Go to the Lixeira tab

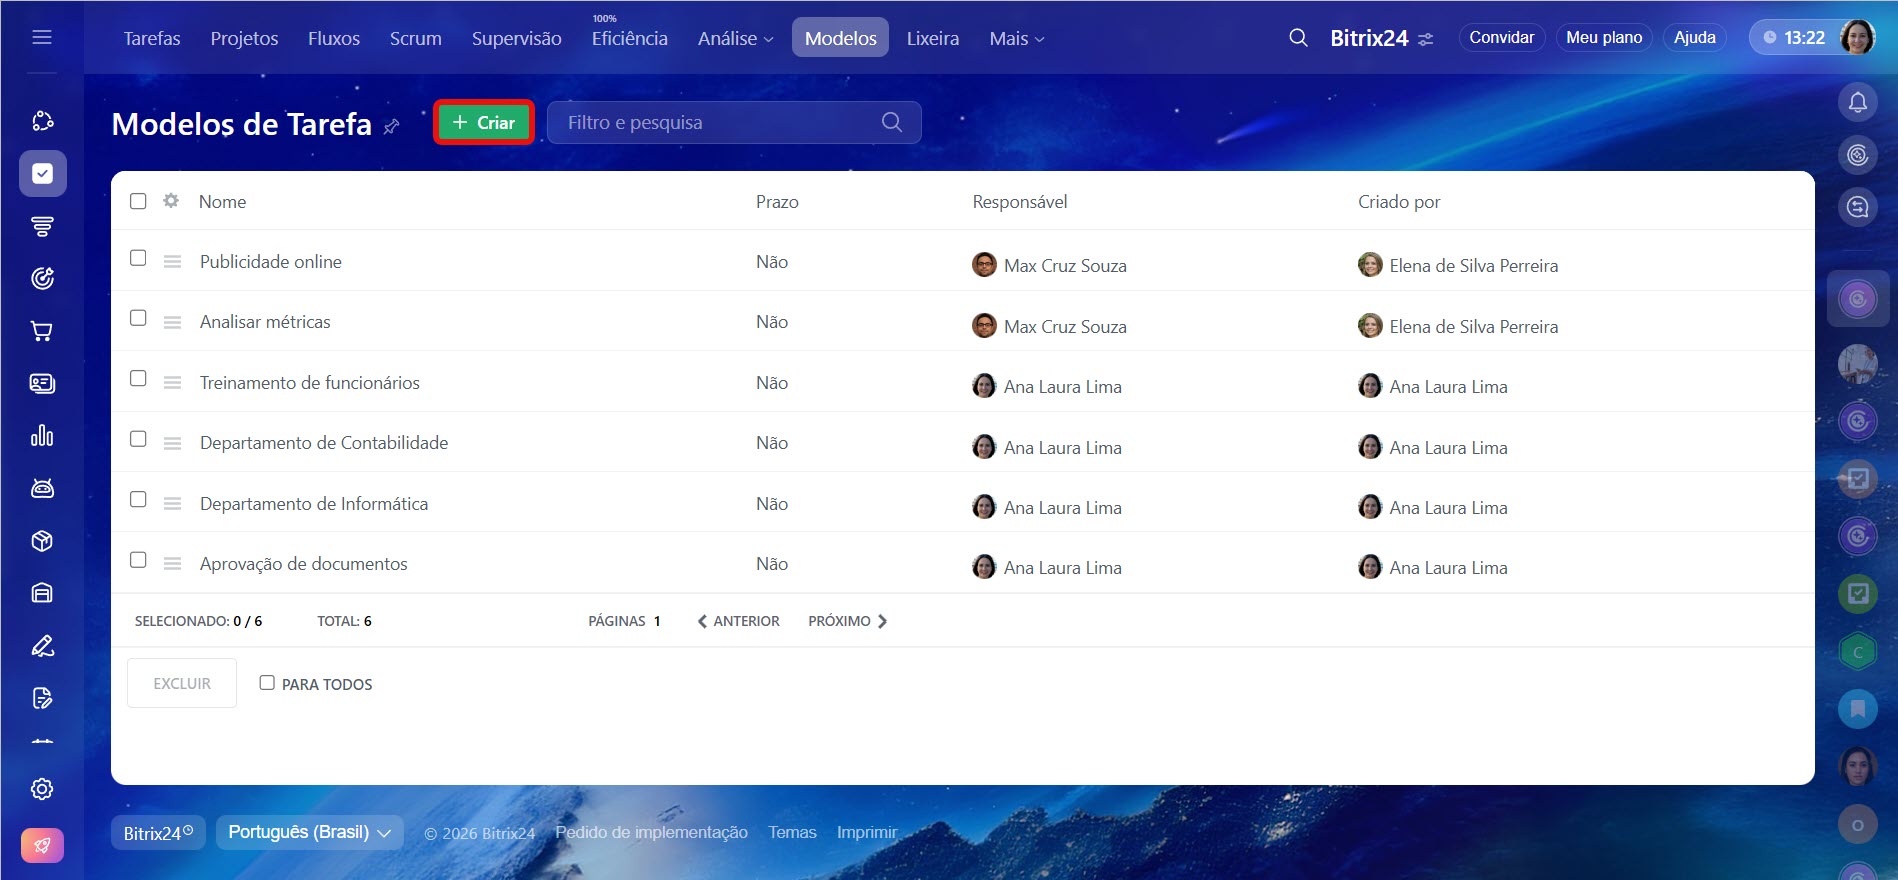(932, 39)
